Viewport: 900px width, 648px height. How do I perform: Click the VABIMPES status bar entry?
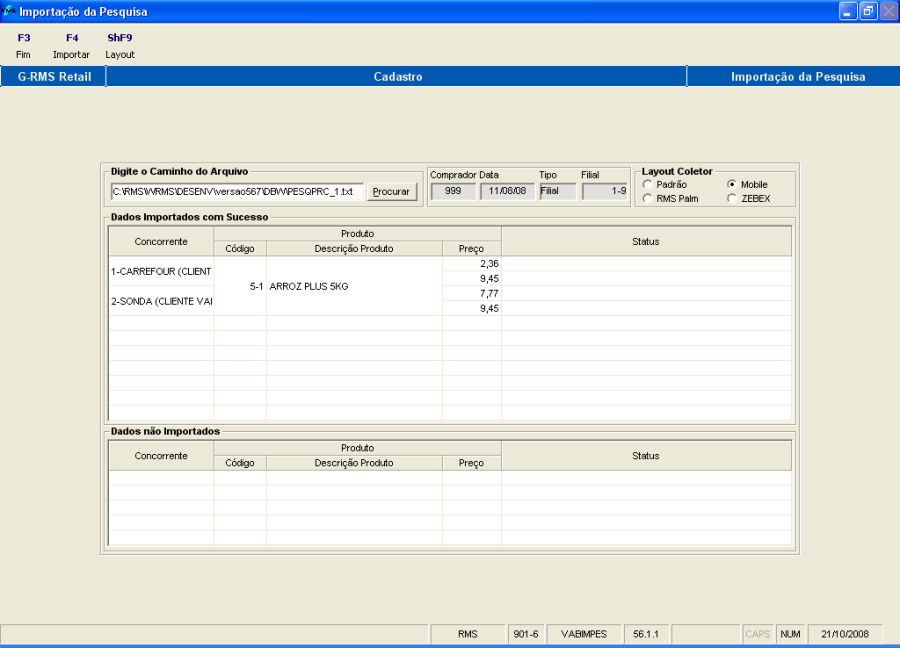pyautogui.click(x=584, y=634)
